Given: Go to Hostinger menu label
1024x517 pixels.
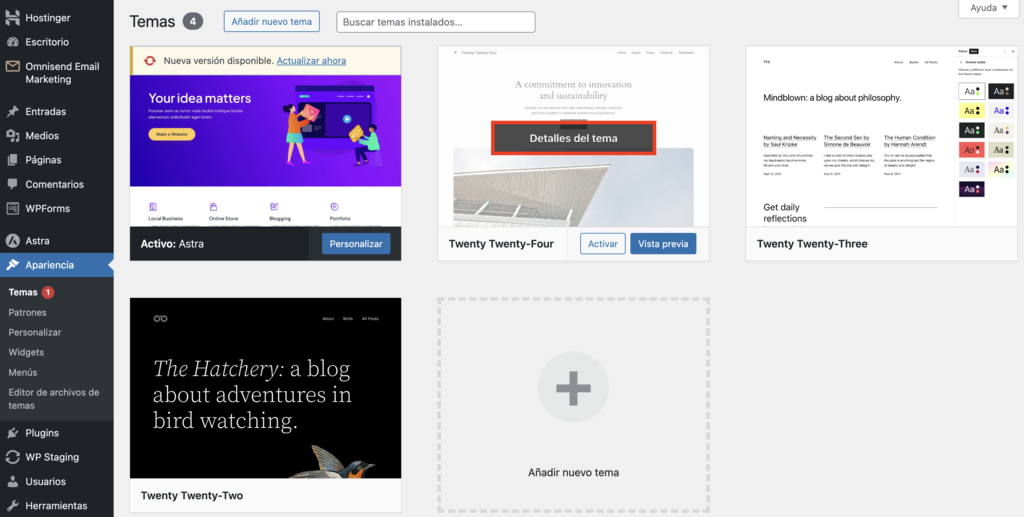Looking at the screenshot, I should (48, 18).
